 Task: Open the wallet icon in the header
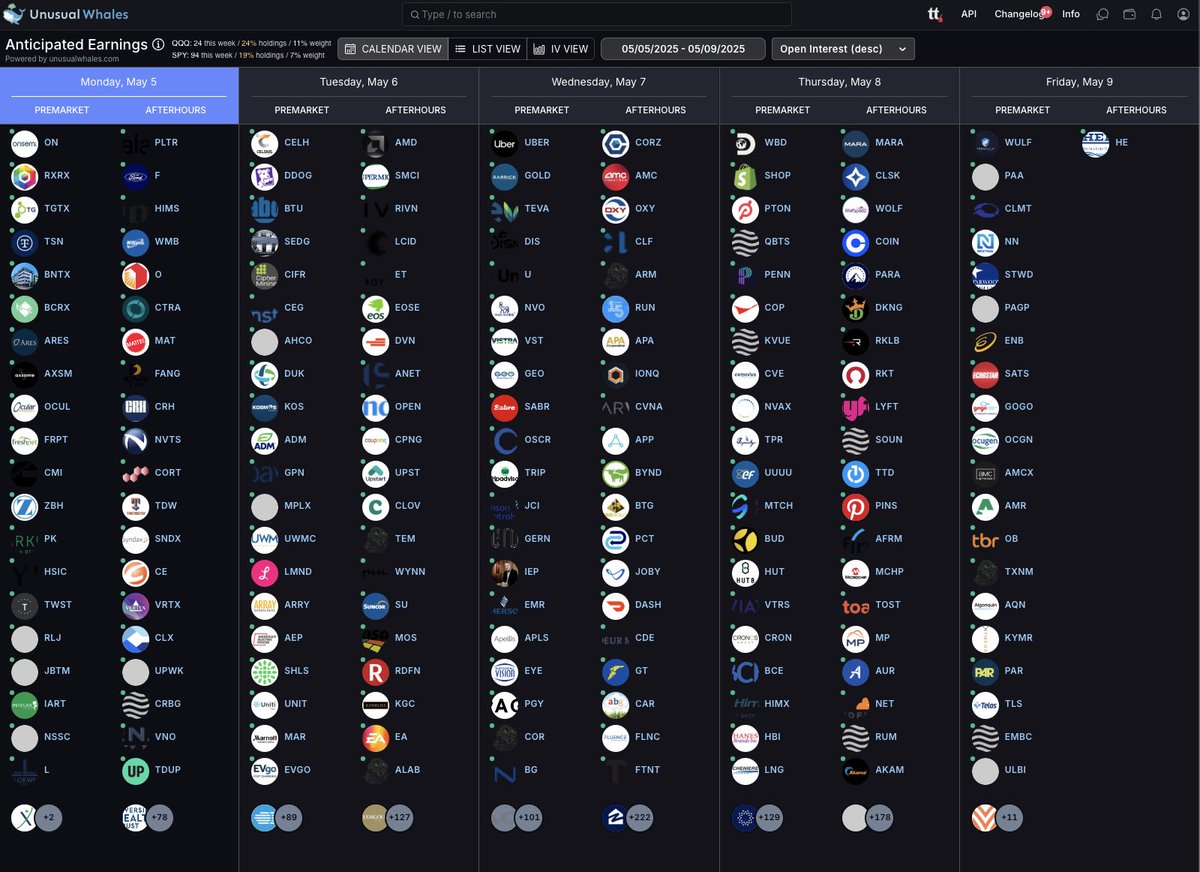point(1130,14)
